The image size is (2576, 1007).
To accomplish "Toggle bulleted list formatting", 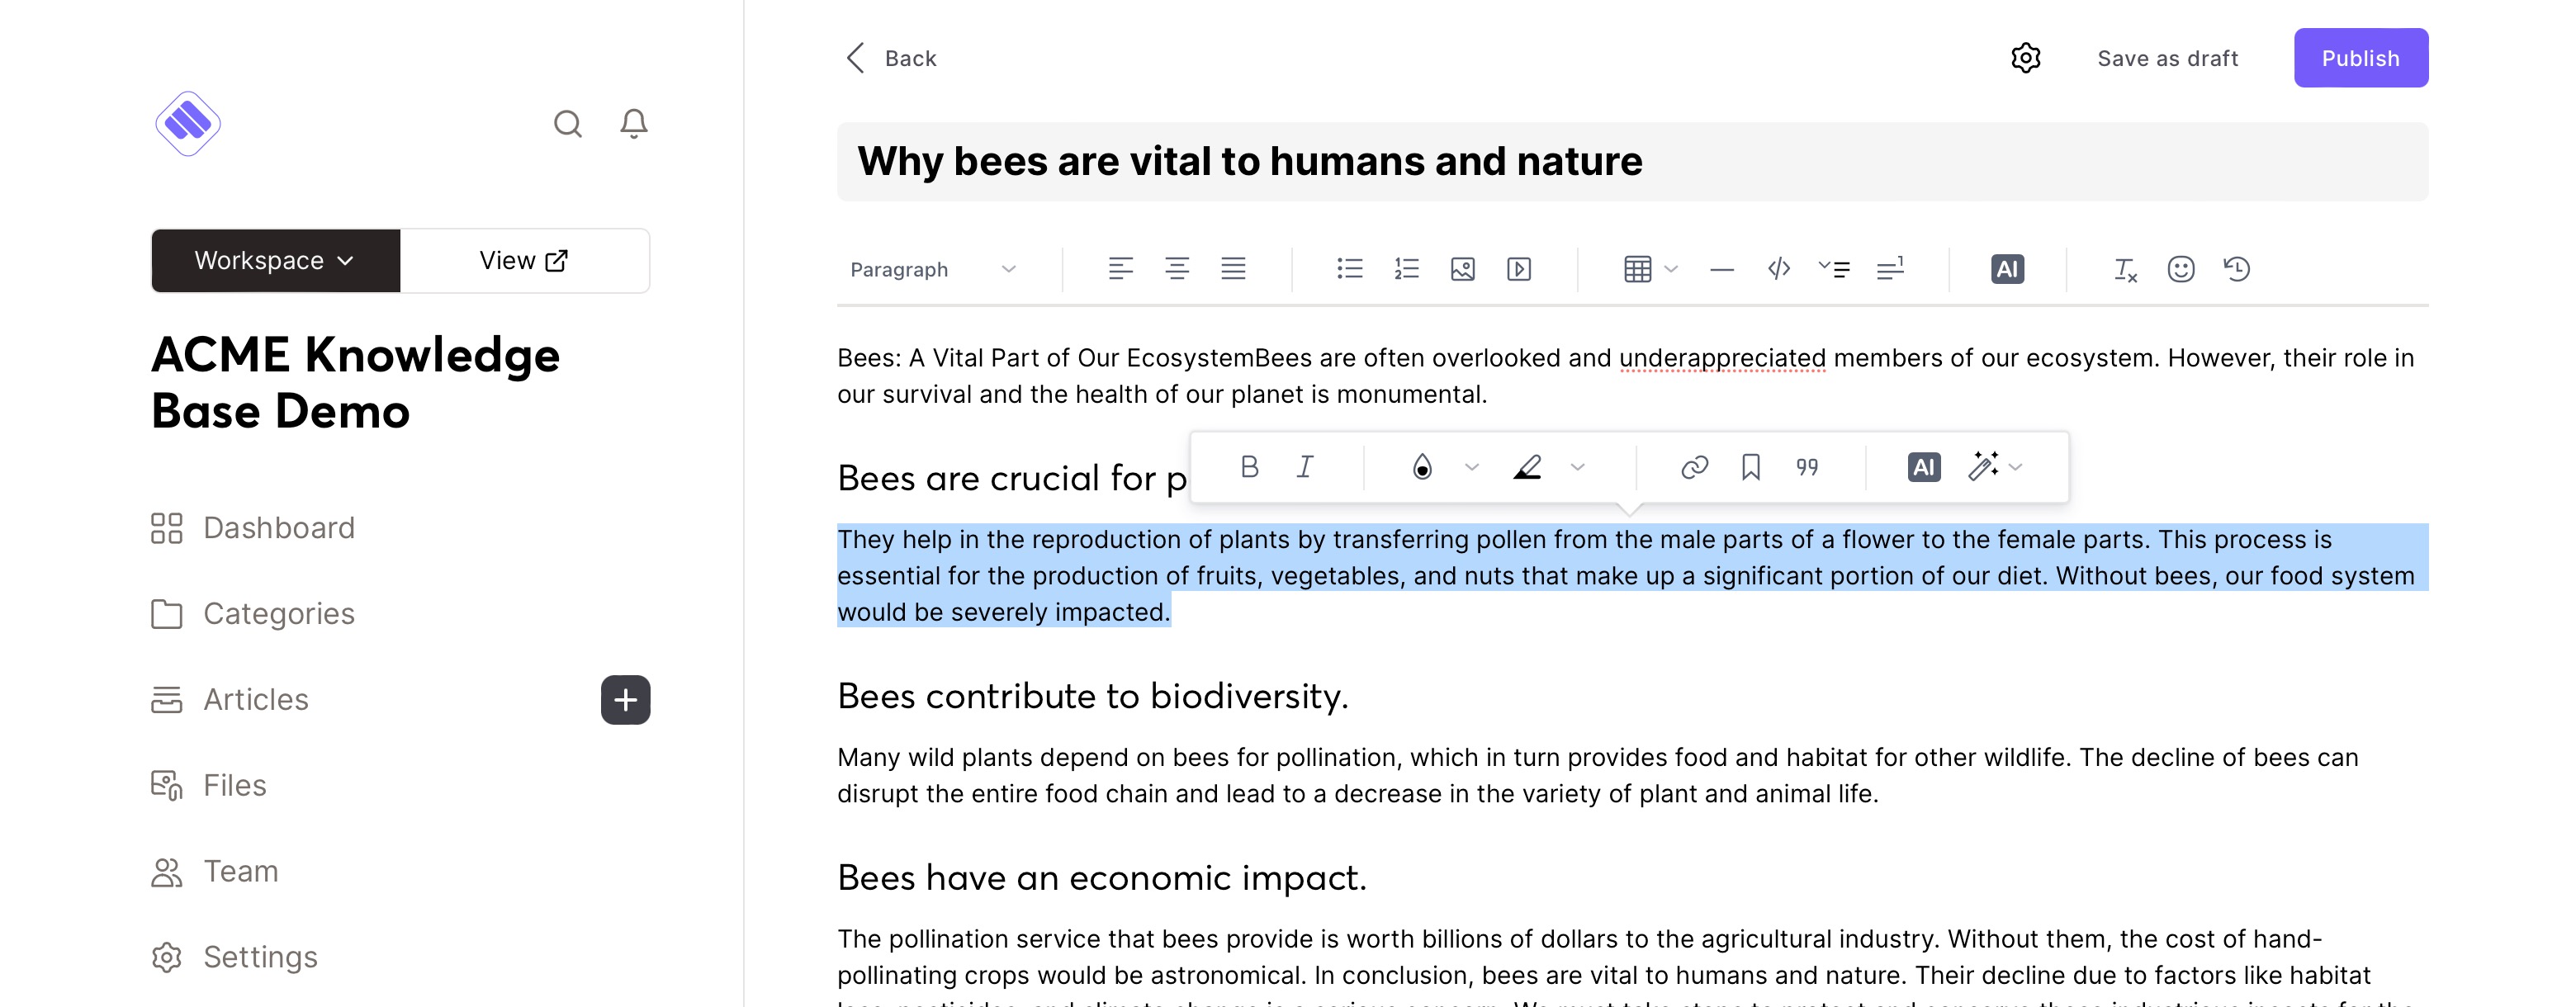I will point(1349,269).
